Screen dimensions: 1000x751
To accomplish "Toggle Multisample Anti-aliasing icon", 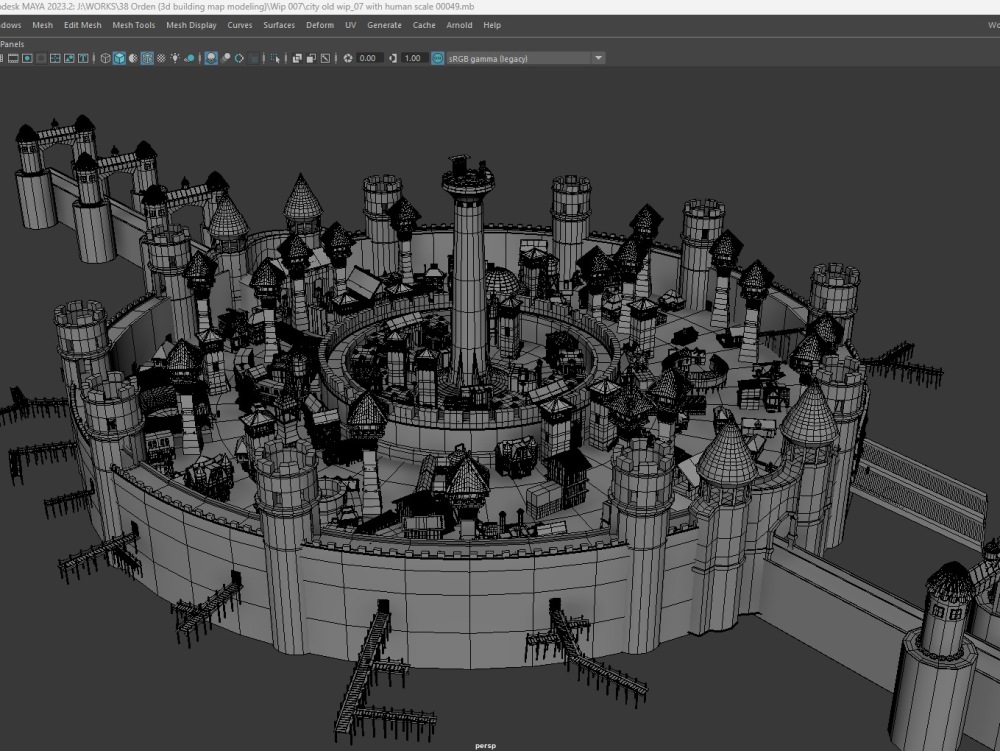I will coord(239,58).
